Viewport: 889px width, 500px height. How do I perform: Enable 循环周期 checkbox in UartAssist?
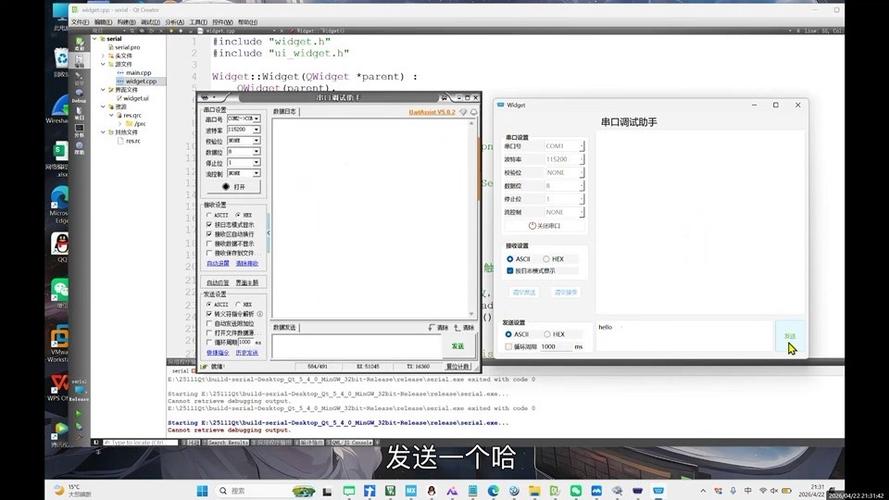click(209, 342)
